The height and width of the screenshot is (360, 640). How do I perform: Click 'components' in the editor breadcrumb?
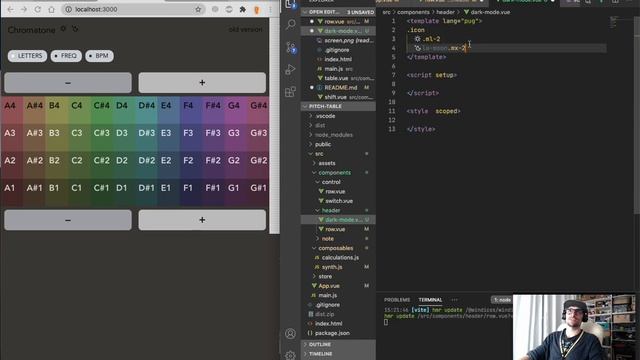(413, 12)
